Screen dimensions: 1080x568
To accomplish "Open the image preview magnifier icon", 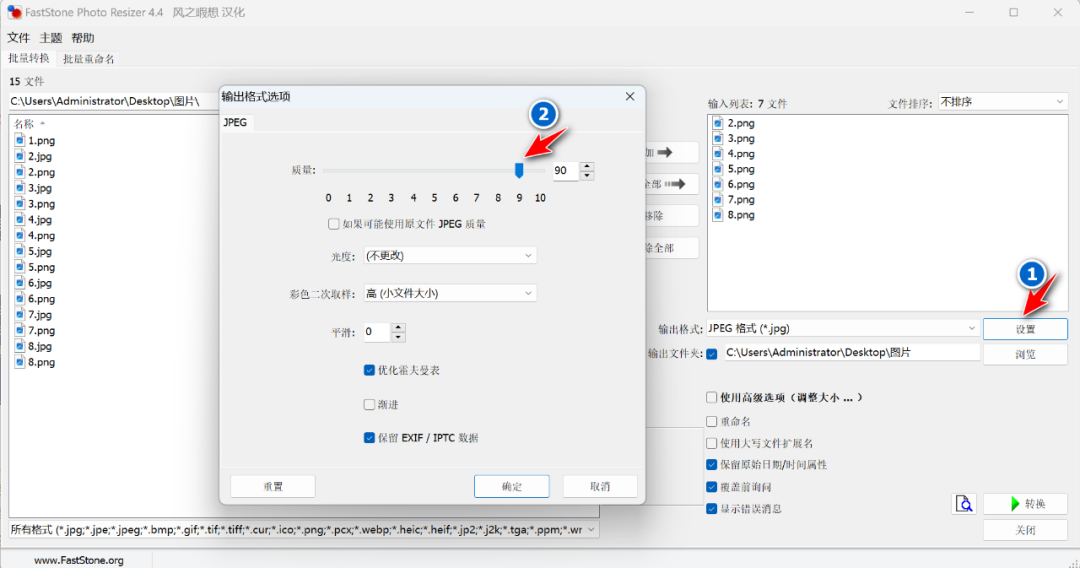I will (964, 504).
